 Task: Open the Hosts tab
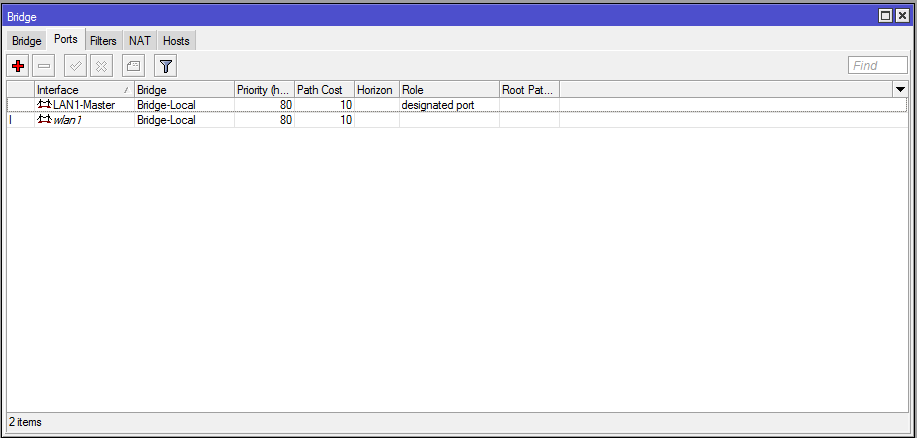(x=176, y=41)
